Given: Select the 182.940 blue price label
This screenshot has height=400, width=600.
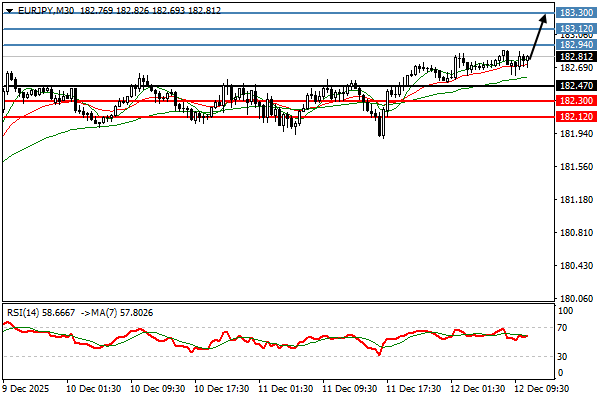Looking at the screenshot, I should 575,44.
